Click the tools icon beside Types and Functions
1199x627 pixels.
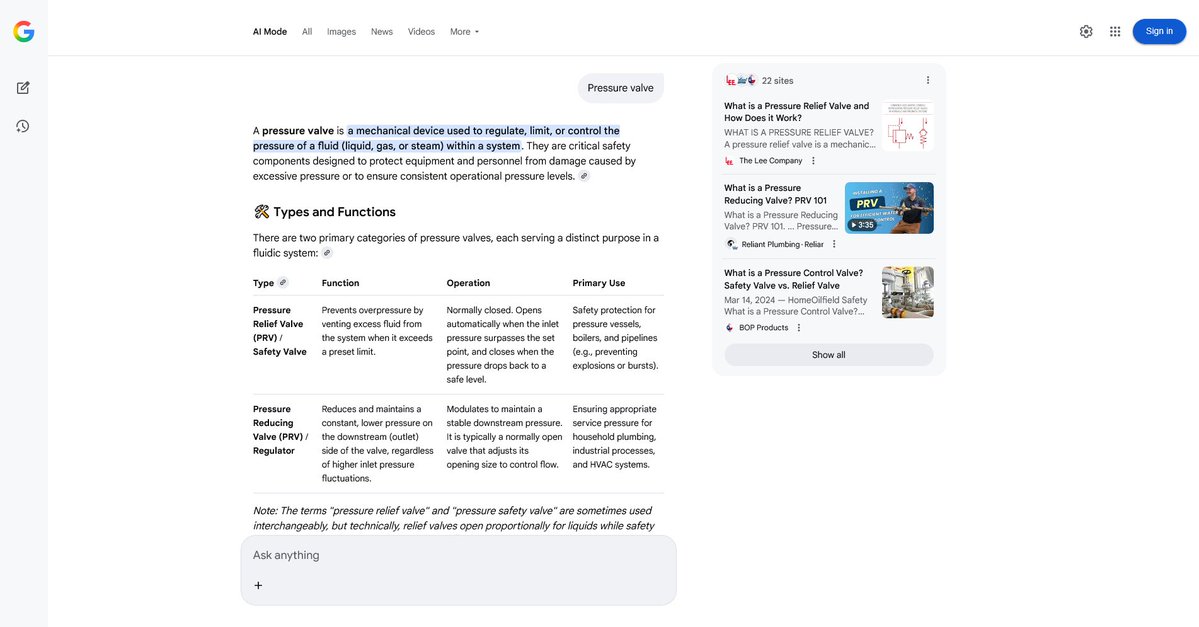pyautogui.click(x=262, y=212)
